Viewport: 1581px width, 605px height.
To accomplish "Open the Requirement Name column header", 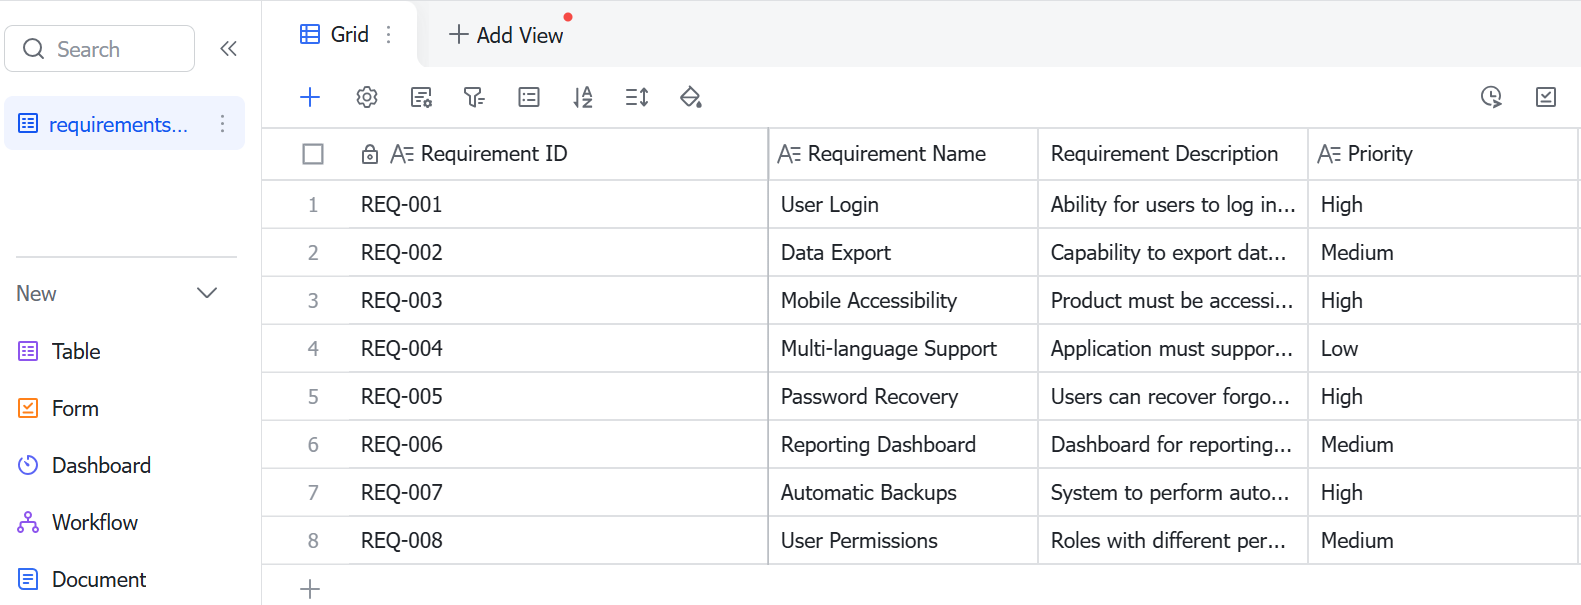I will coord(904,154).
